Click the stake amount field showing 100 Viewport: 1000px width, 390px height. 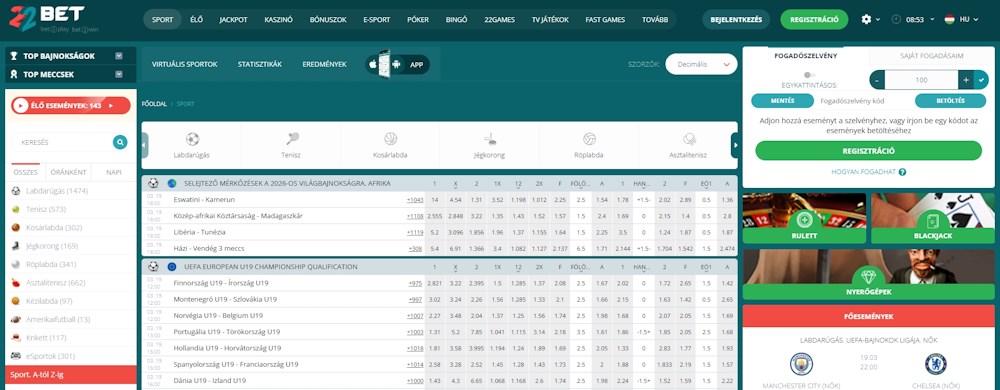point(922,80)
